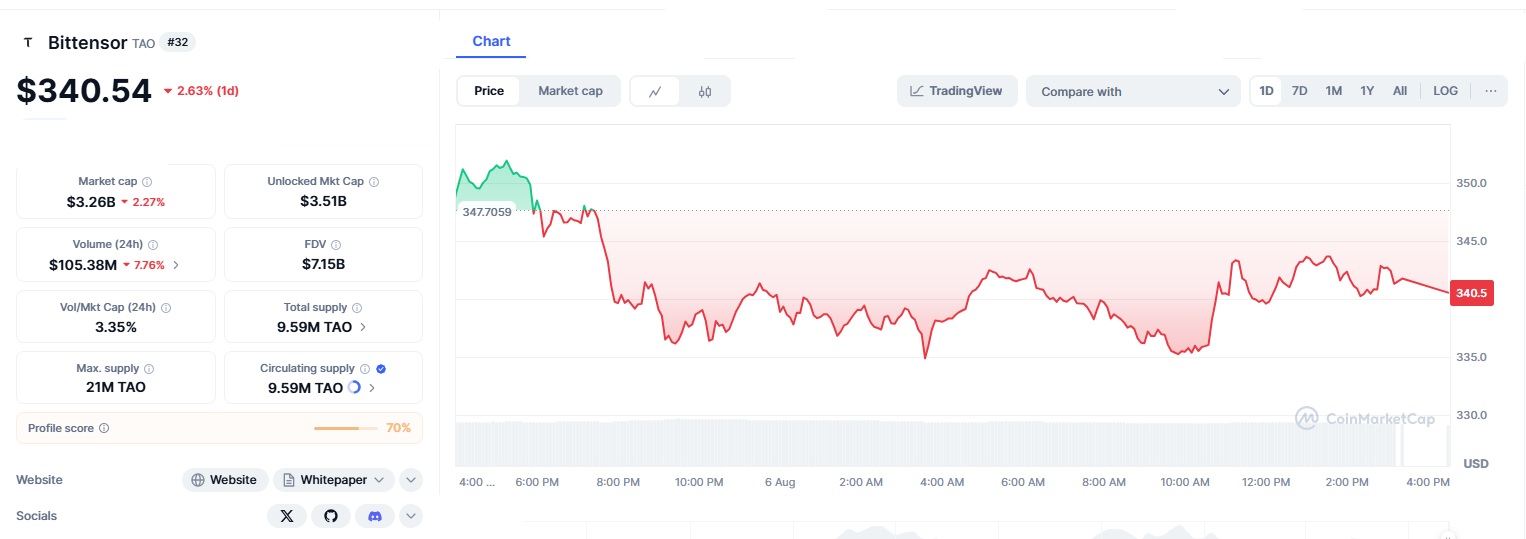Click the 70% profile score bar
The image size is (1526, 539).
tap(345, 428)
